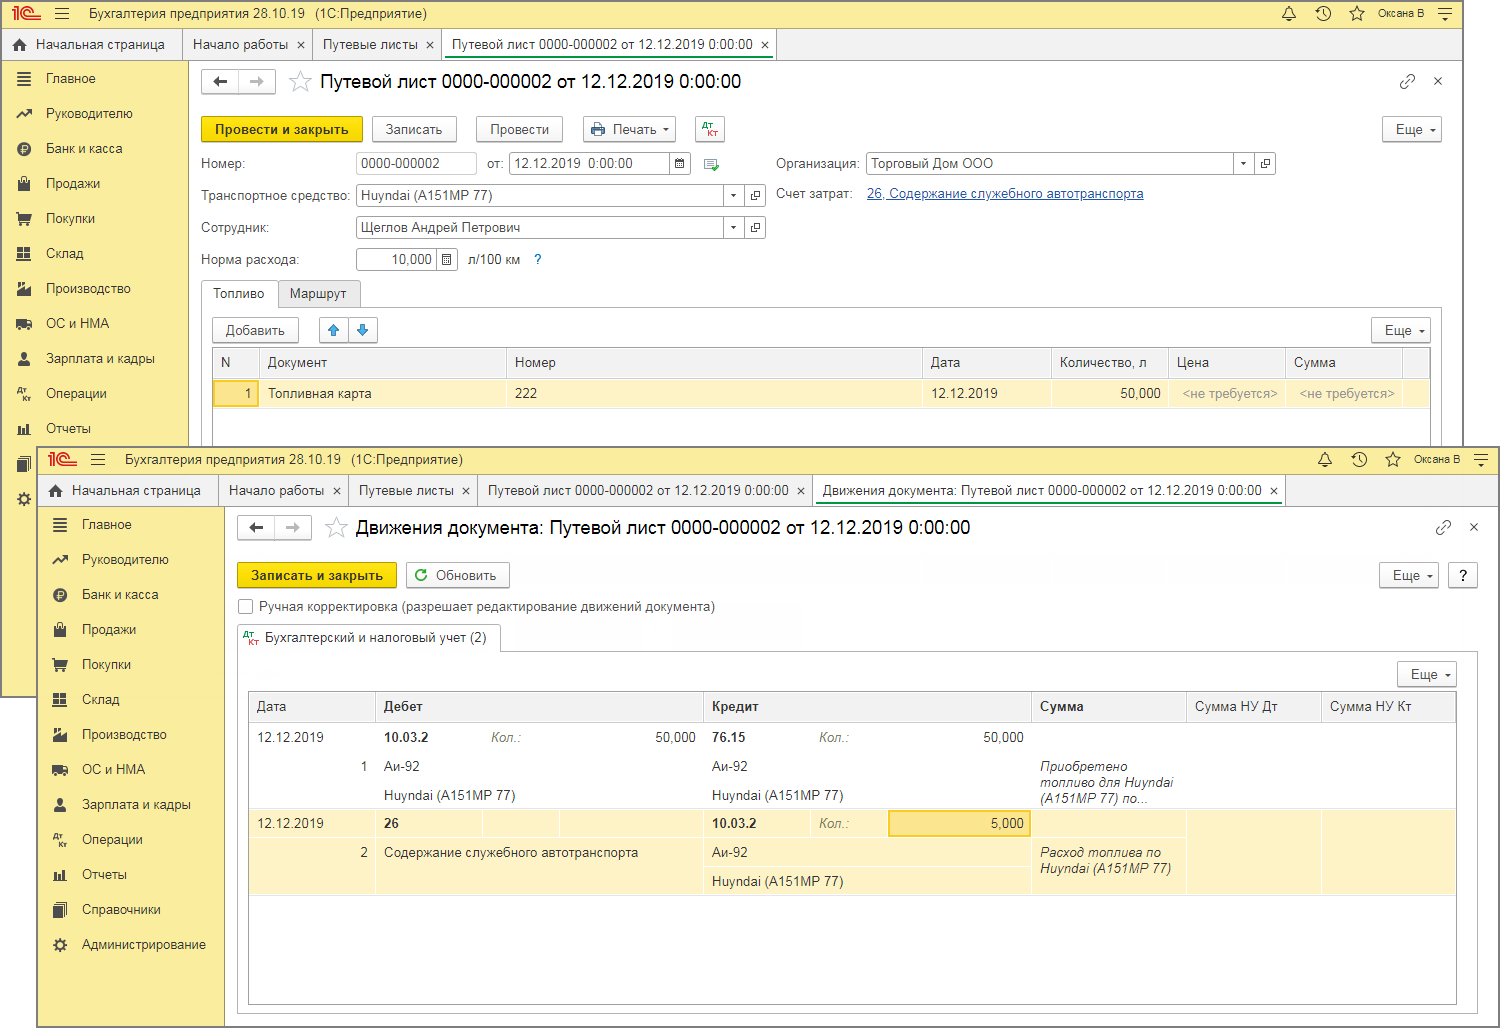Open notifications bell in top window

click(x=1289, y=14)
